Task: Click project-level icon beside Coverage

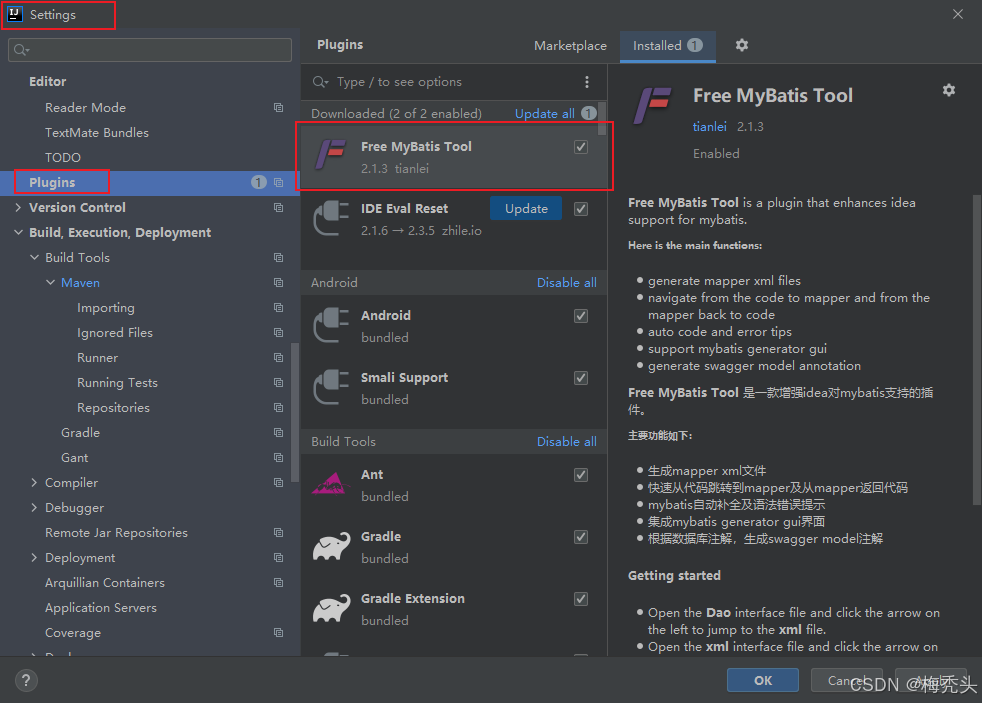Action: [279, 633]
